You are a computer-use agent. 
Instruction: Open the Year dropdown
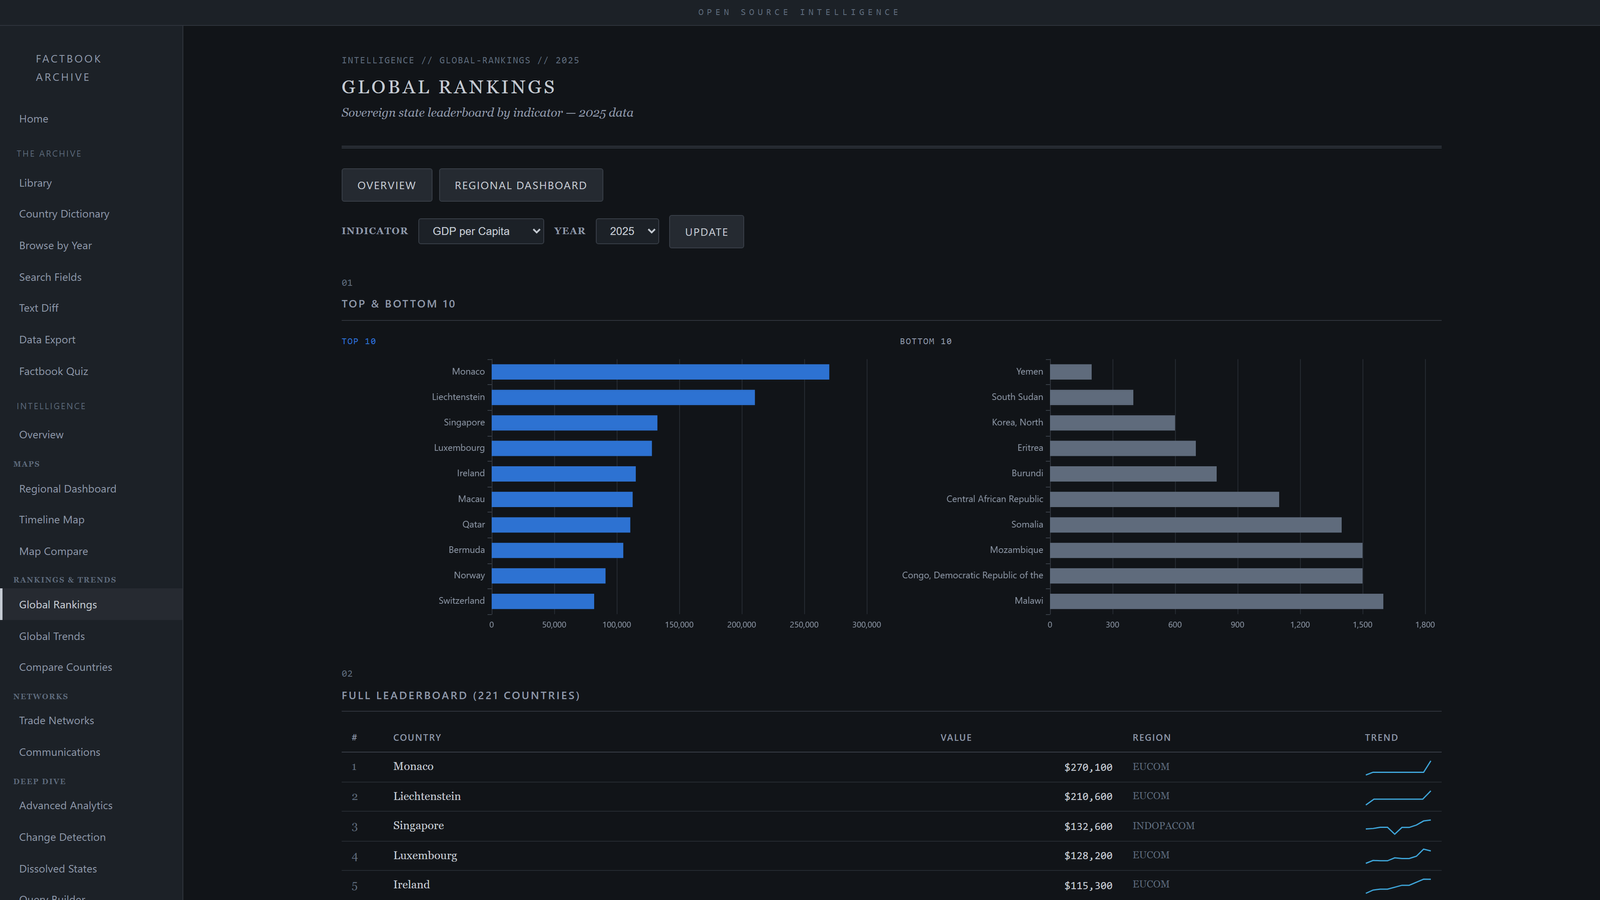click(x=627, y=231)
